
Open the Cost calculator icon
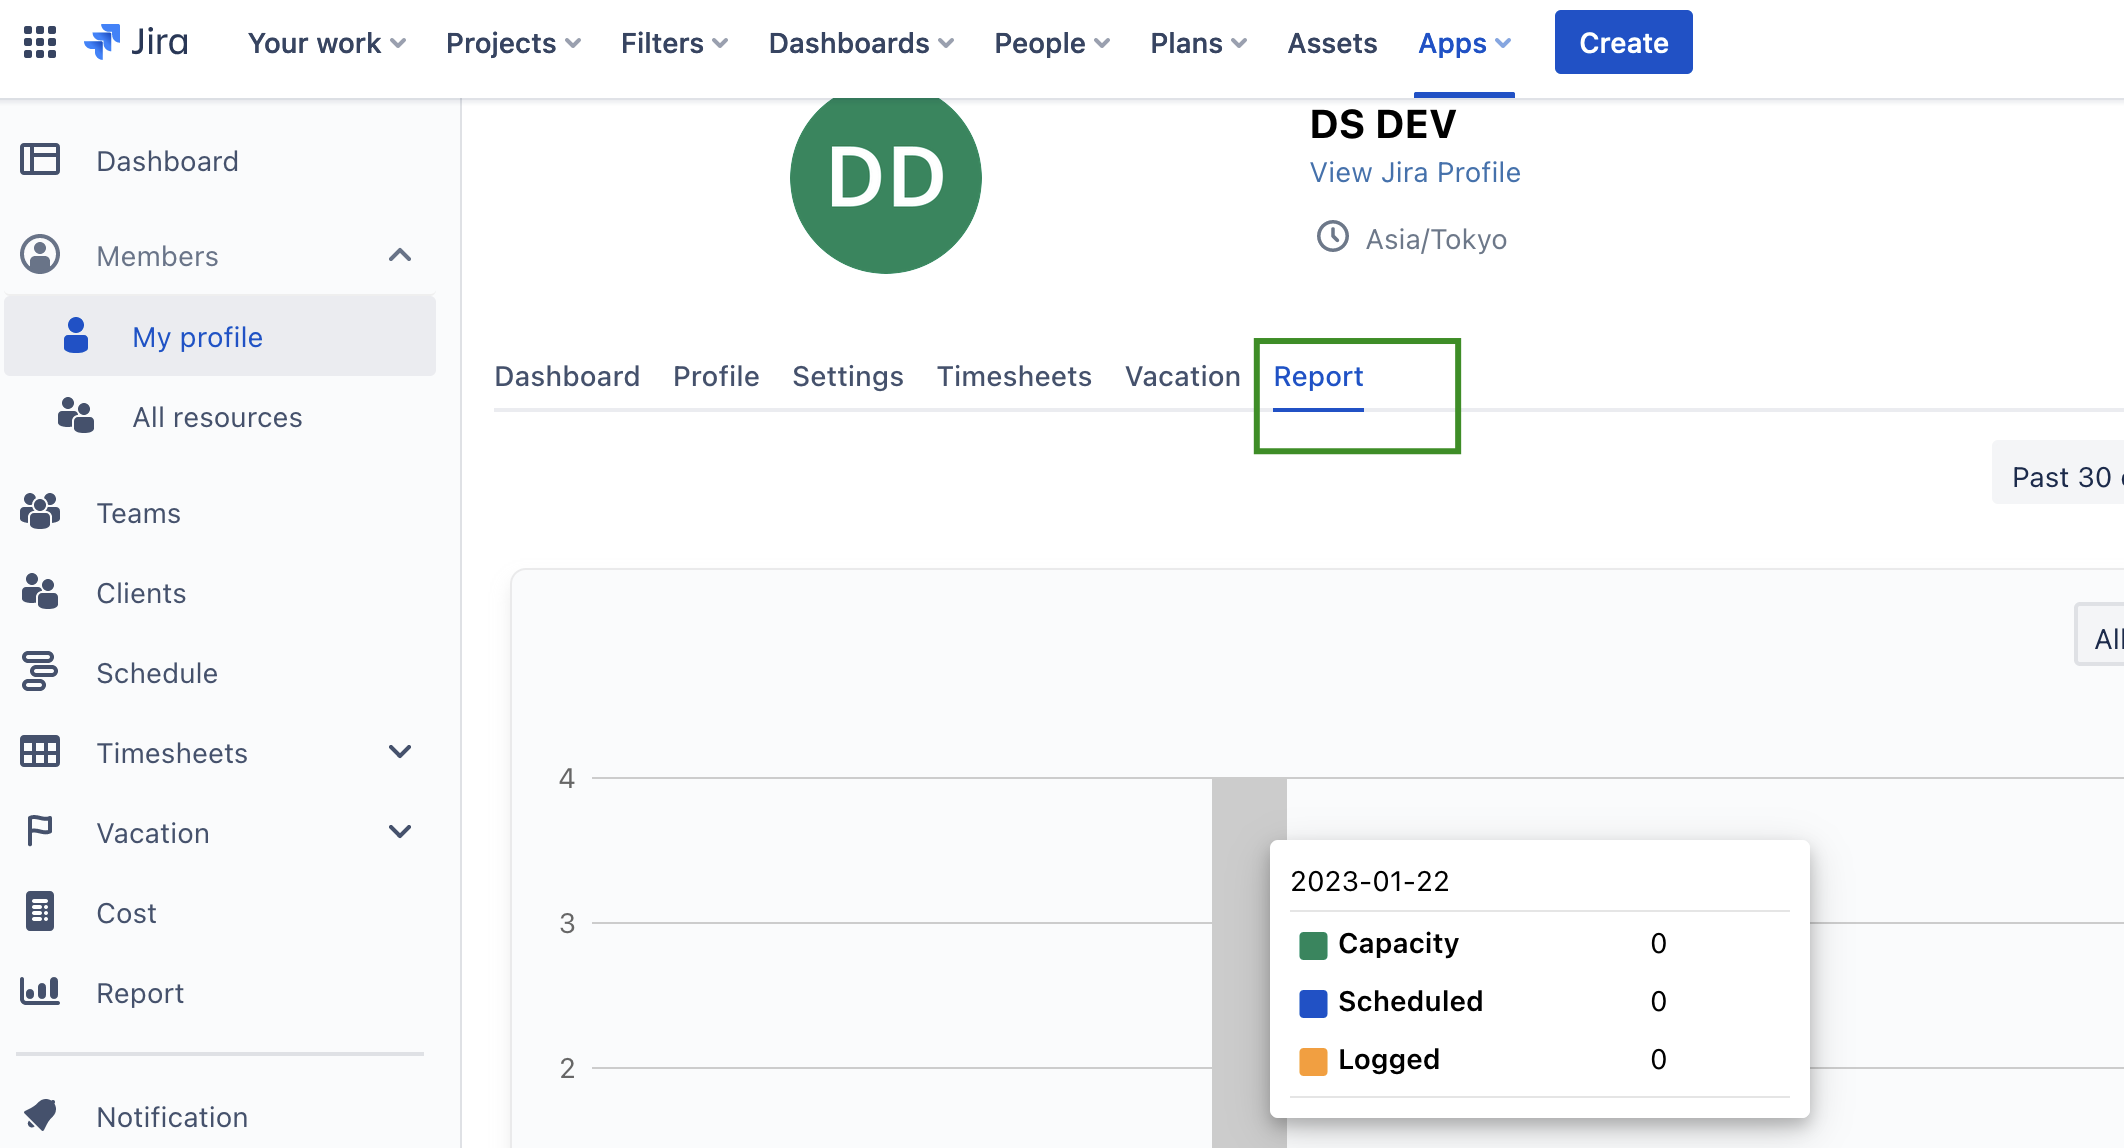pyautogui.click(x=40, y=912)
